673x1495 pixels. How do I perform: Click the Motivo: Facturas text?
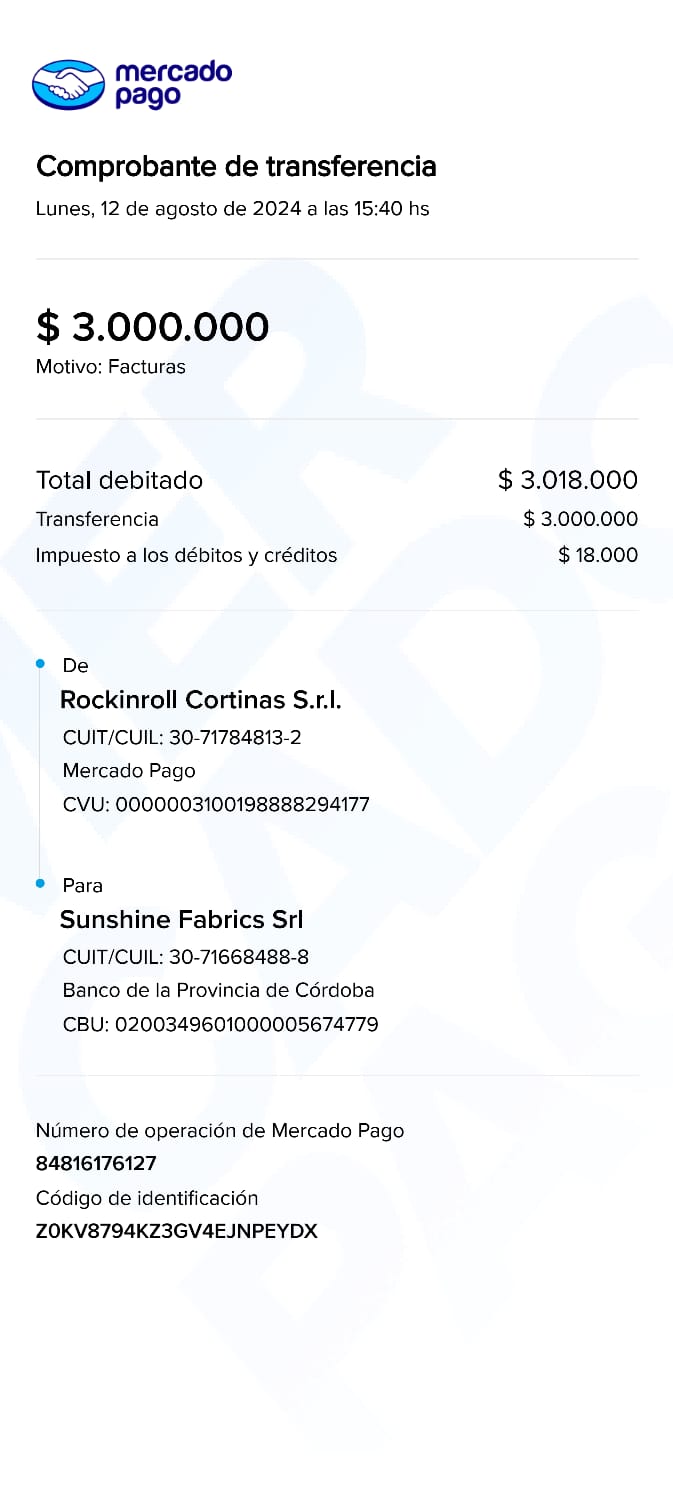click(x=111, y=366)
